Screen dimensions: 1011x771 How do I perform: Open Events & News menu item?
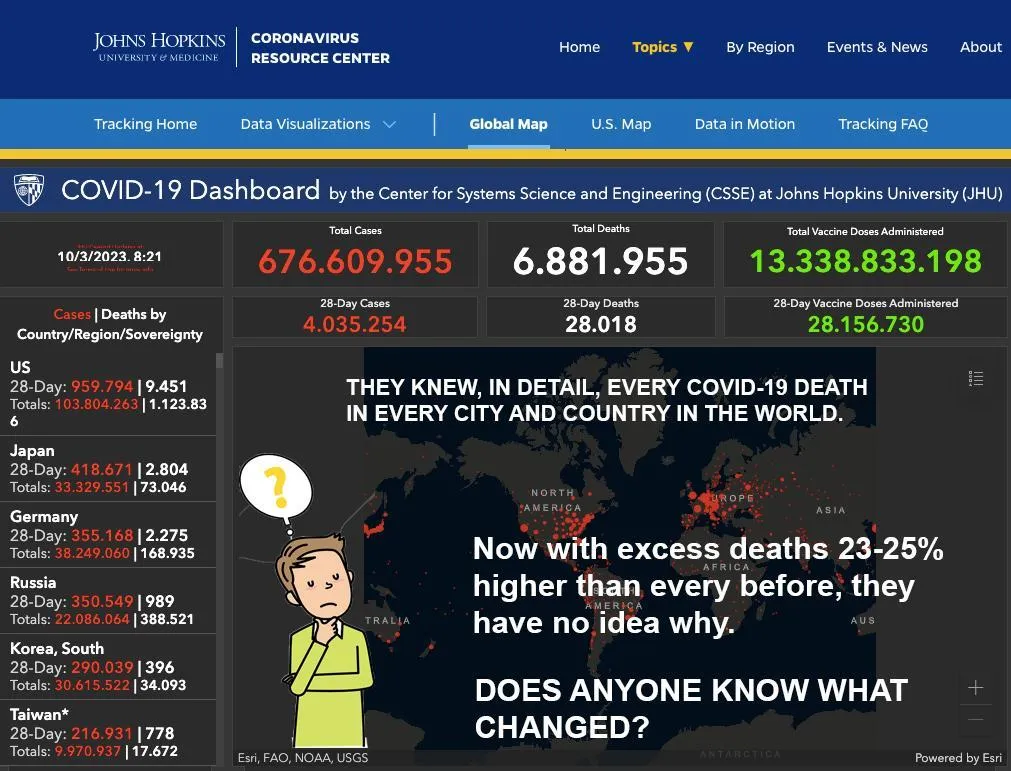pos(877,47)
